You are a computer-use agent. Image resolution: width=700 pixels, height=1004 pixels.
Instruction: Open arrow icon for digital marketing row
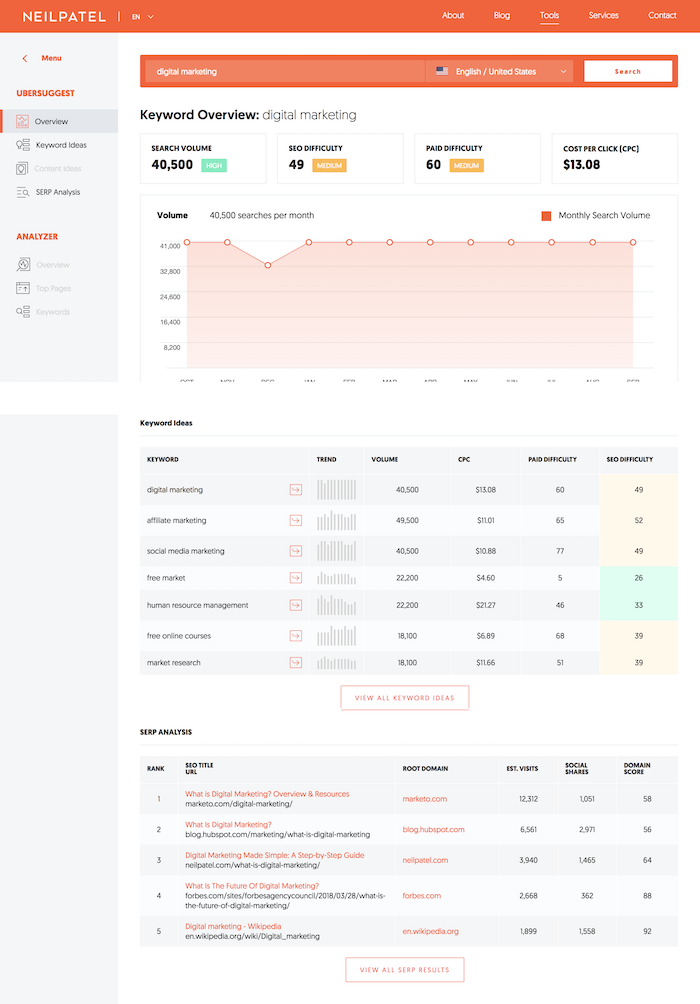(x=295, y=490)
